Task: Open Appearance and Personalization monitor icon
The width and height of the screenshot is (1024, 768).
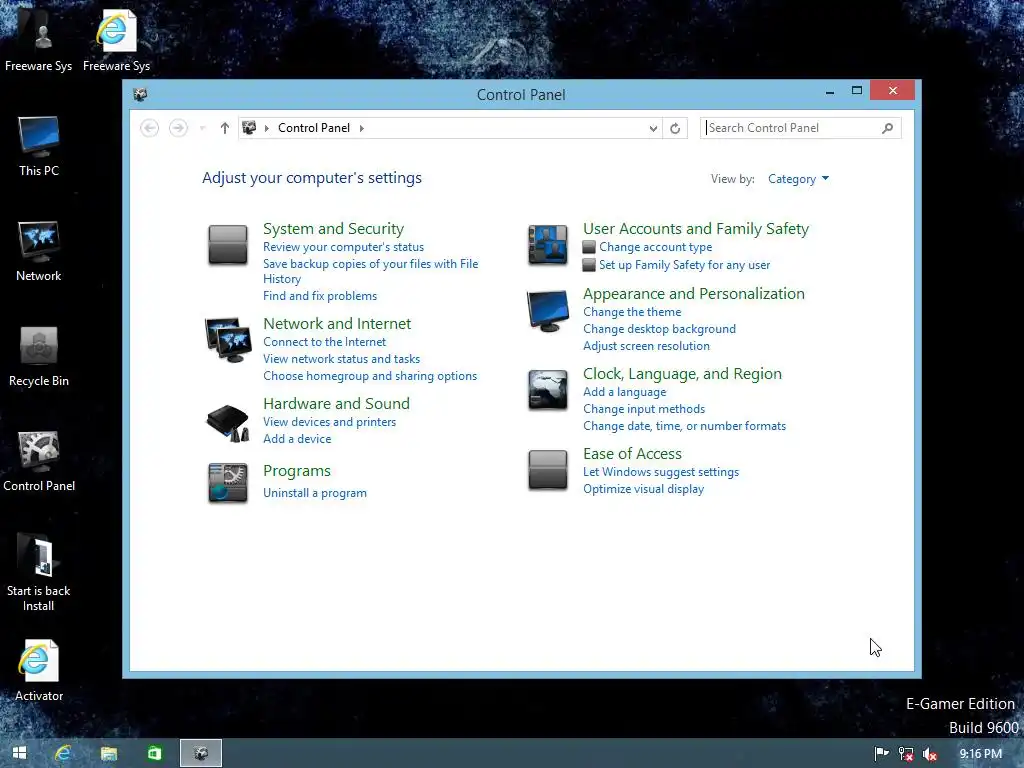Action: (547, 311)
